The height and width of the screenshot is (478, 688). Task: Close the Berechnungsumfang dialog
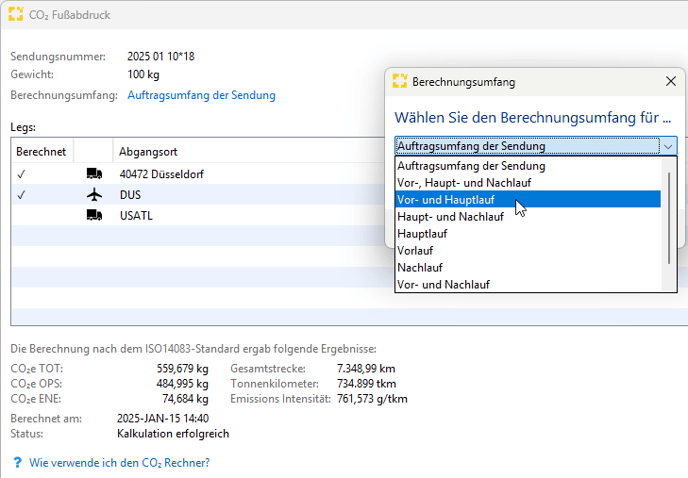(x=670, y=82)
